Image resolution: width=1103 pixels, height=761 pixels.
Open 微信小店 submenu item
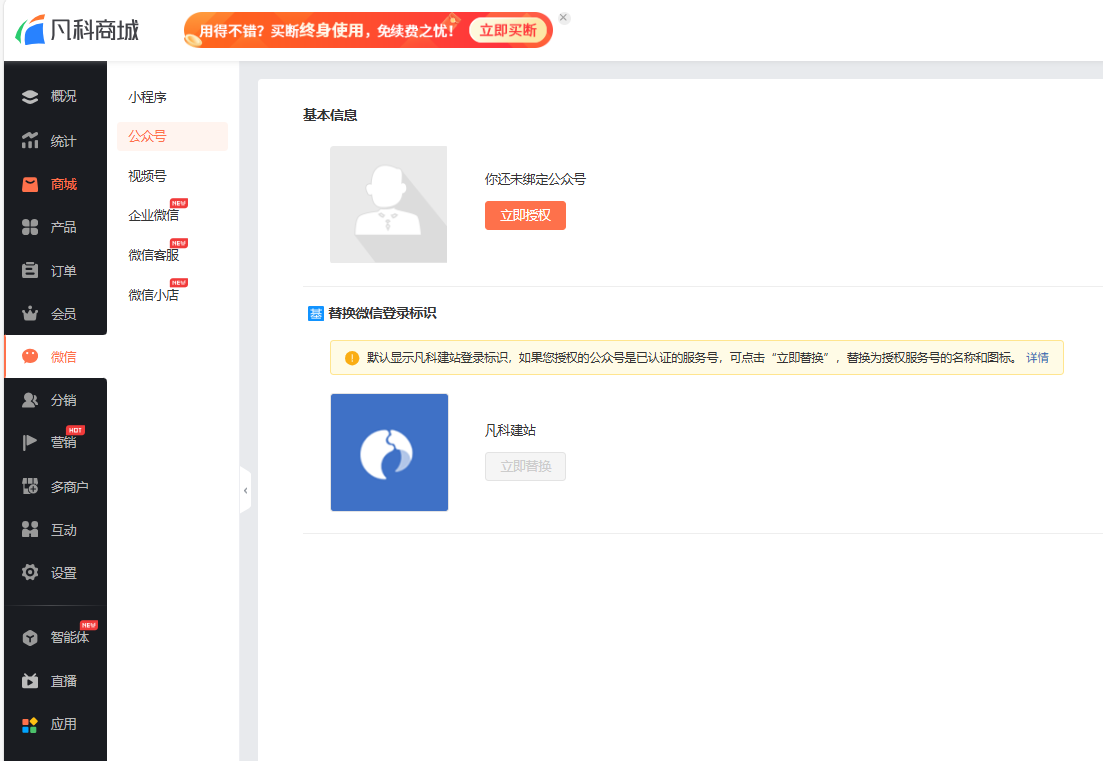(x=153, y=295)
